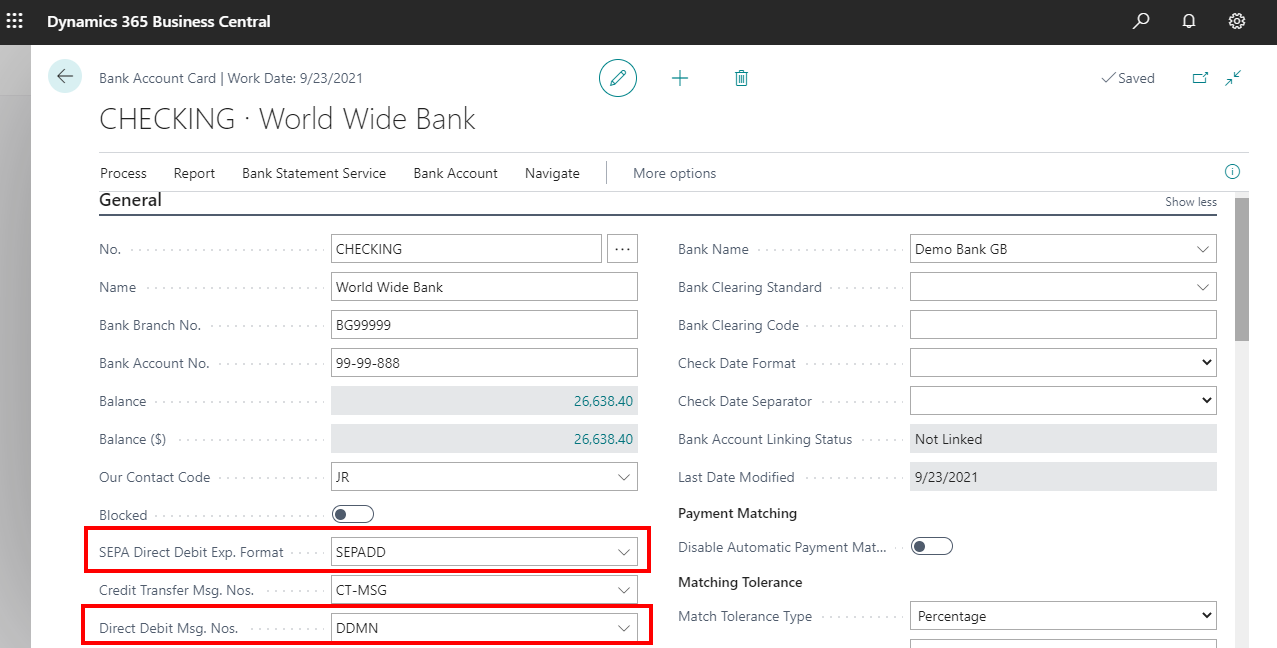Open Direct Debit Msg. Nos. dropdown

[x=624, y=628]
